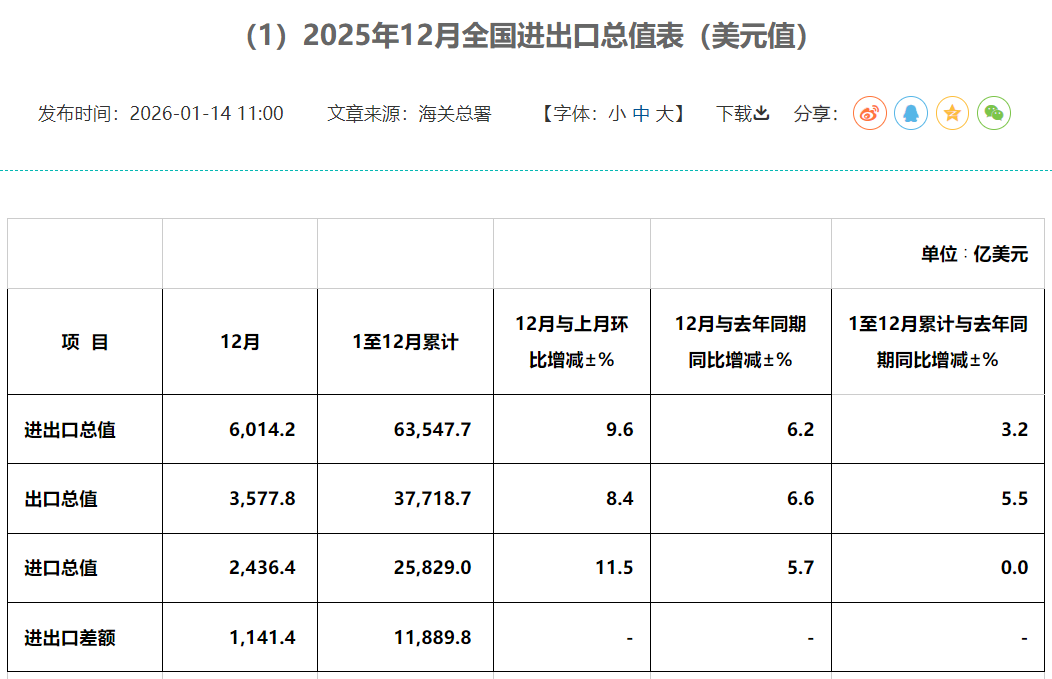This screenshot has height=679, width=1052.
Task: Share to QZone using the star icon
Action: point(952,113)
